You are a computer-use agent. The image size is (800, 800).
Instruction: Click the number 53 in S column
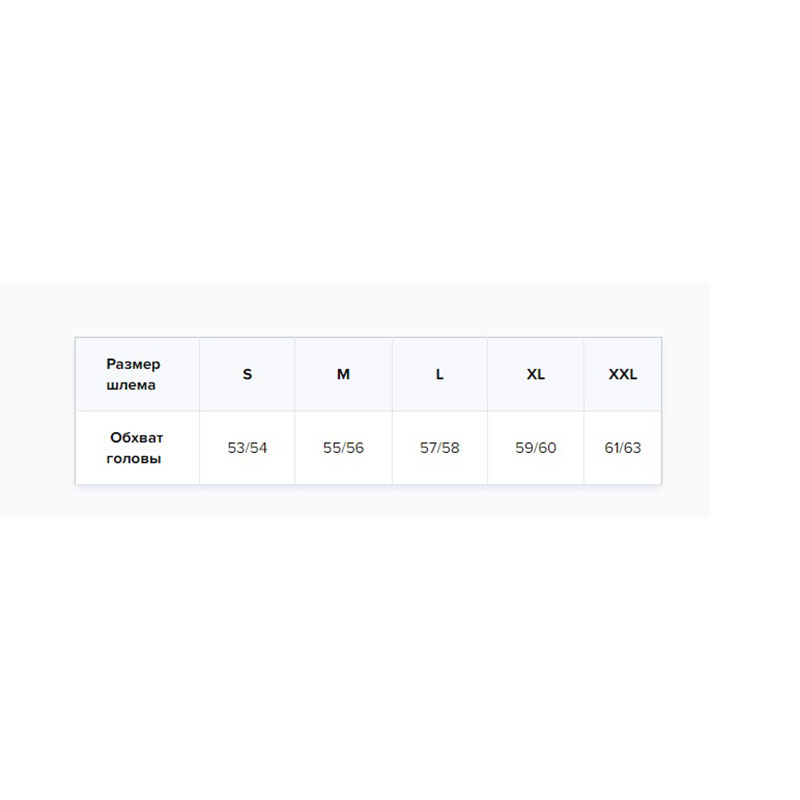236,448
